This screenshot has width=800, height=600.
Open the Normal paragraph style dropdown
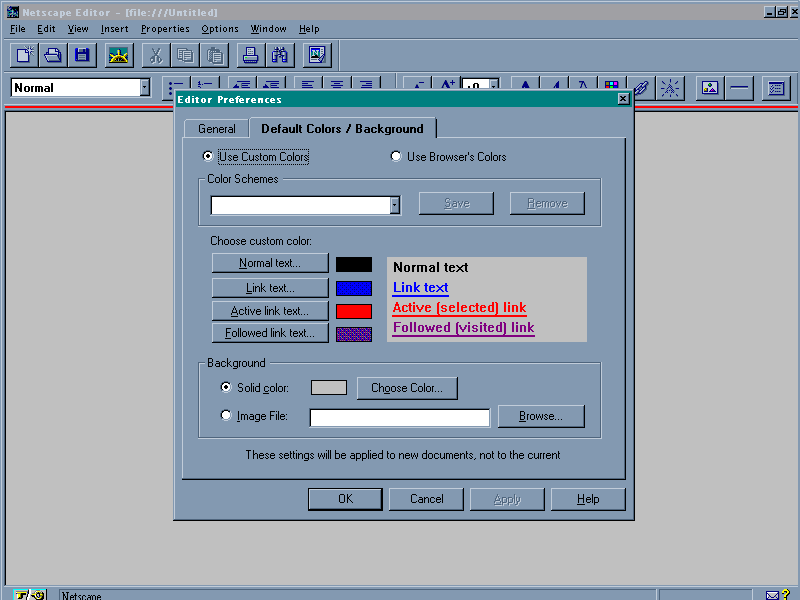144,88
